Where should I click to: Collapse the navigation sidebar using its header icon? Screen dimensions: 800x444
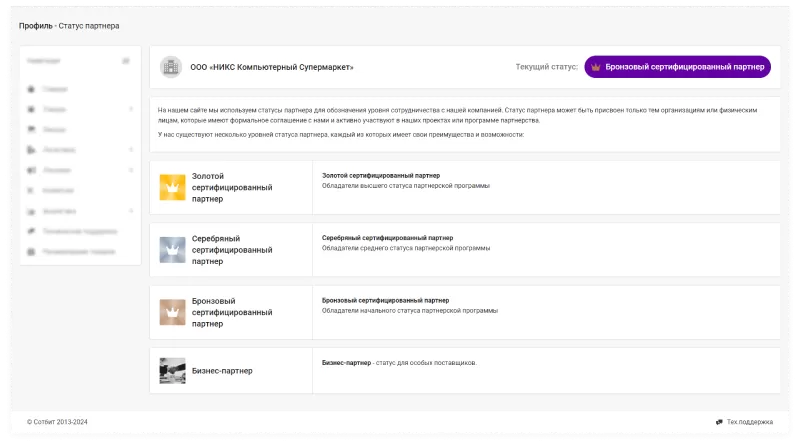click(125, 61)
